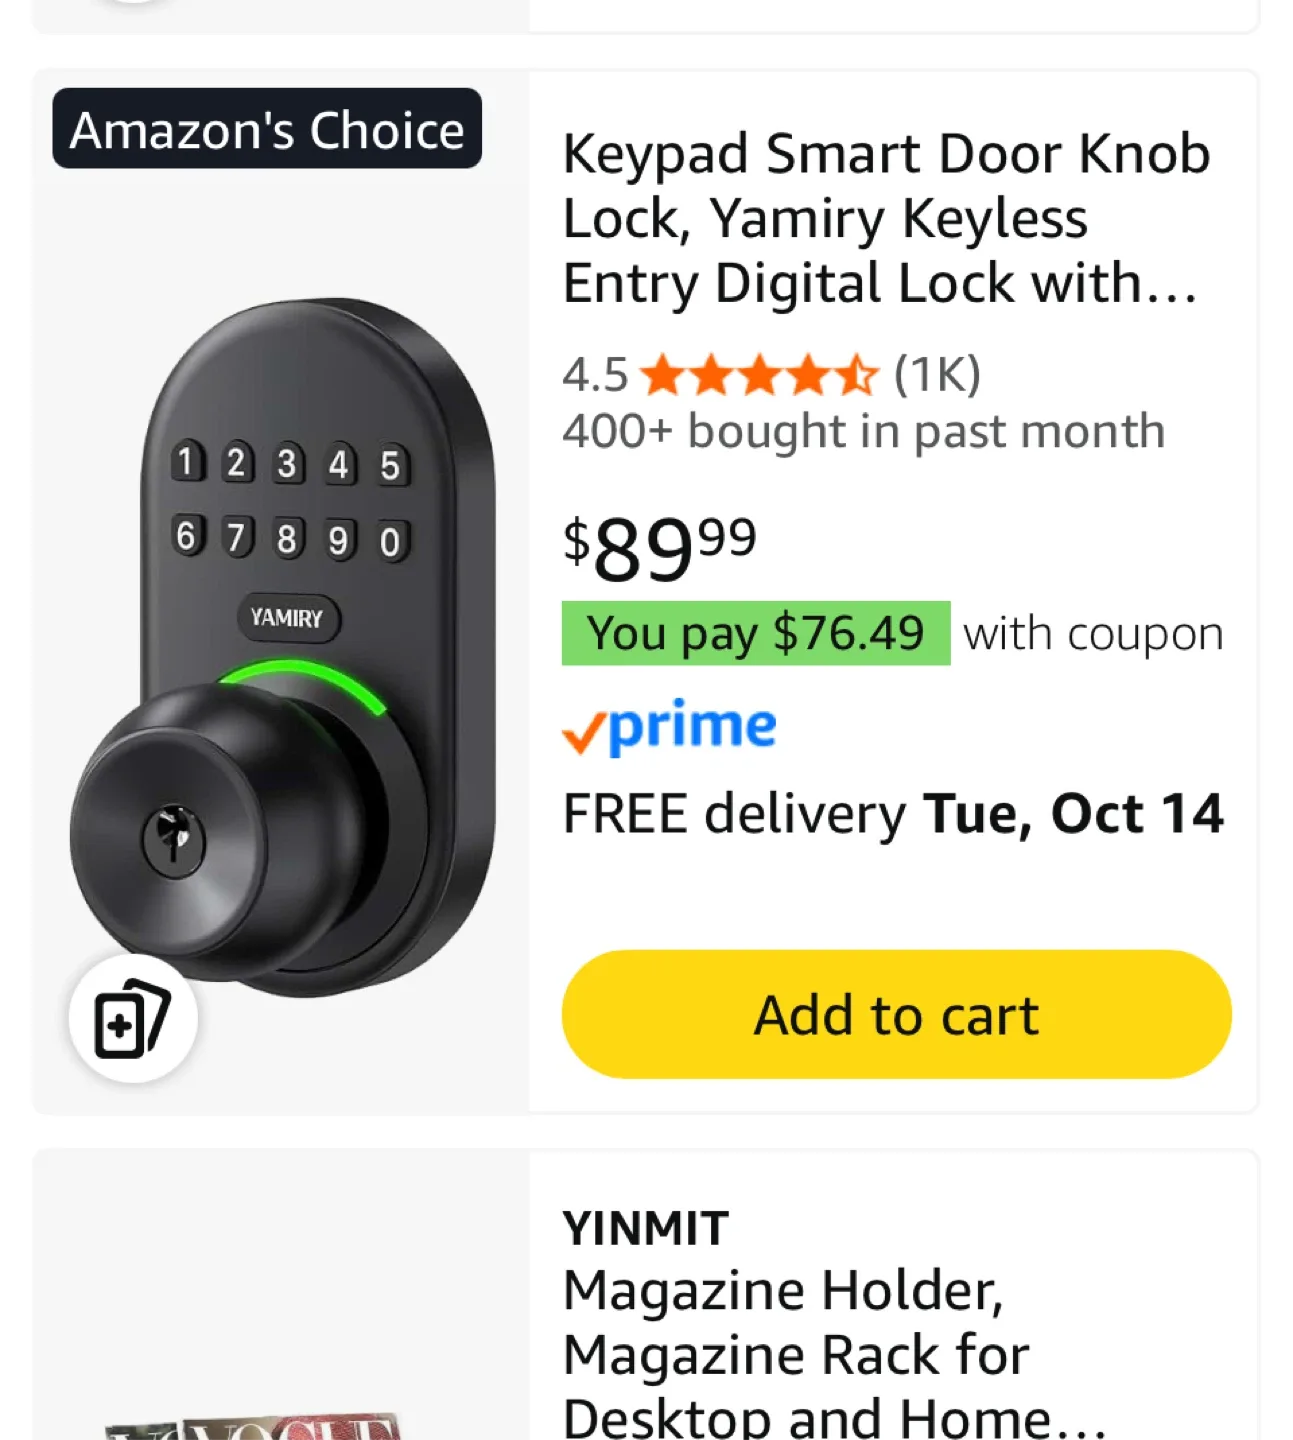The height and width of the screenshot is (1440, 1293).
Task: Tap the green LED ring on the lock photo
Action: pos(304,678)
